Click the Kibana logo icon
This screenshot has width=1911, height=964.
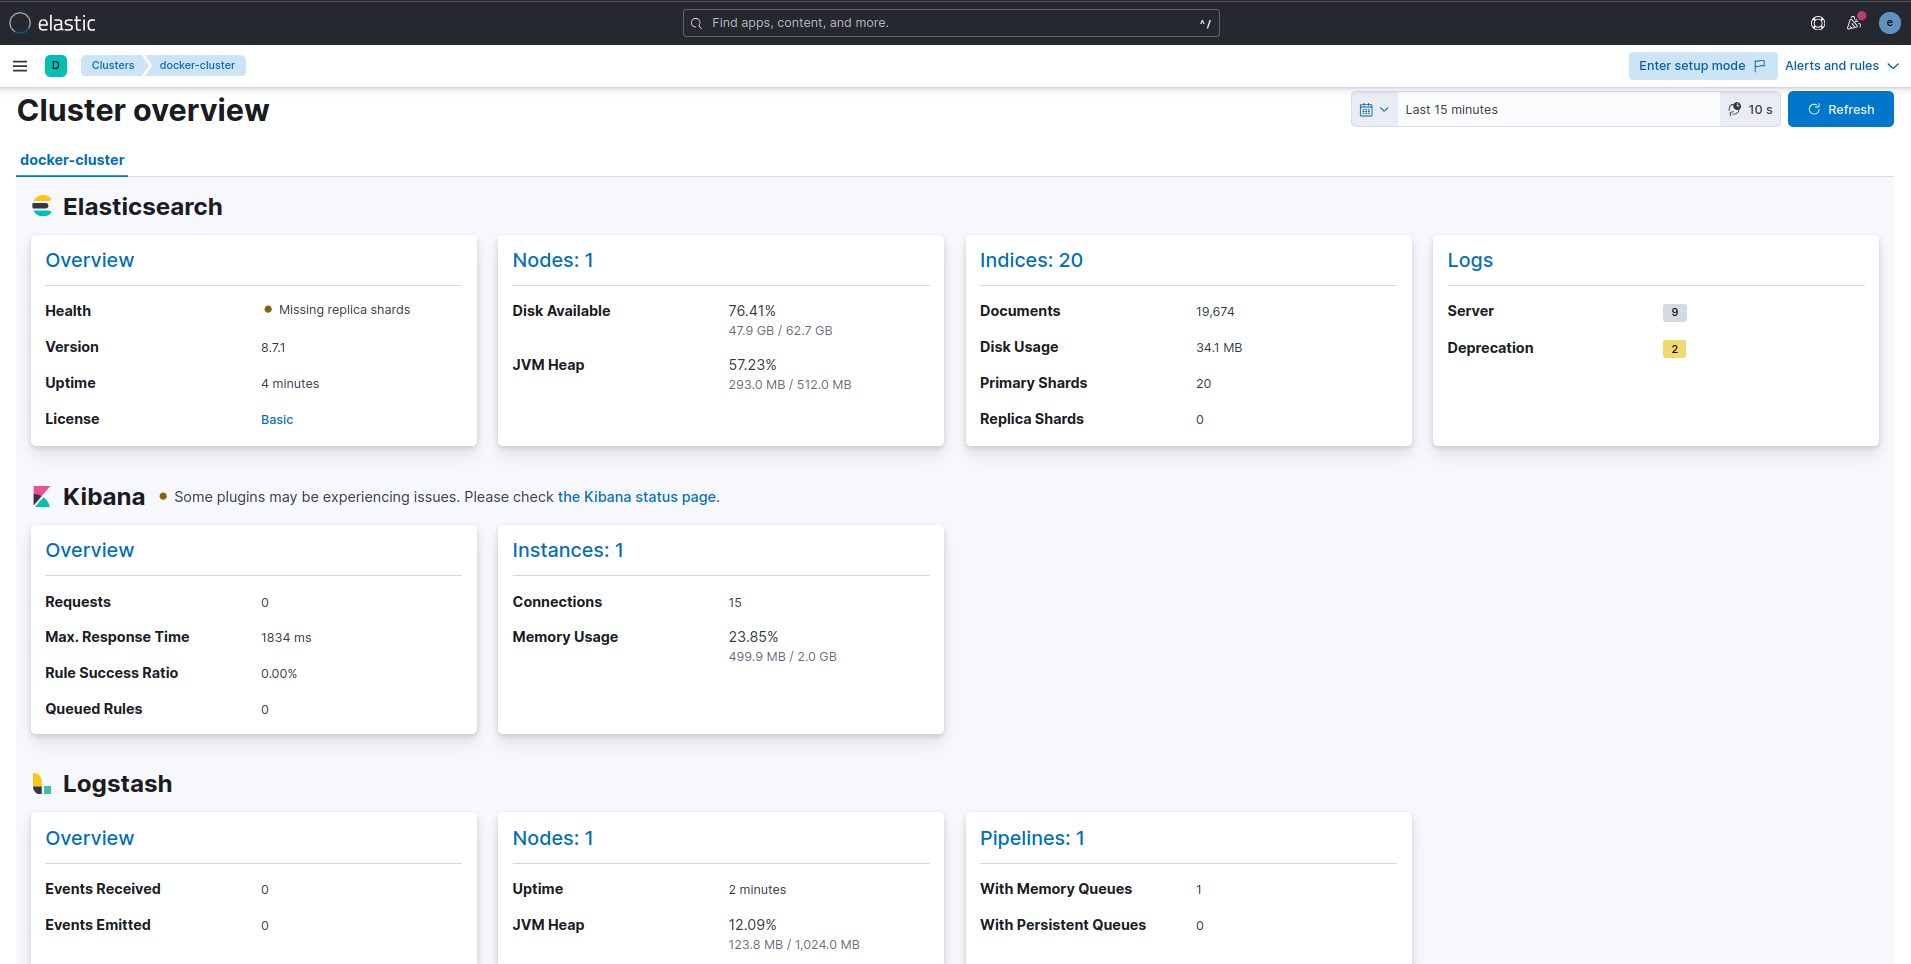[x=42, y=497]
